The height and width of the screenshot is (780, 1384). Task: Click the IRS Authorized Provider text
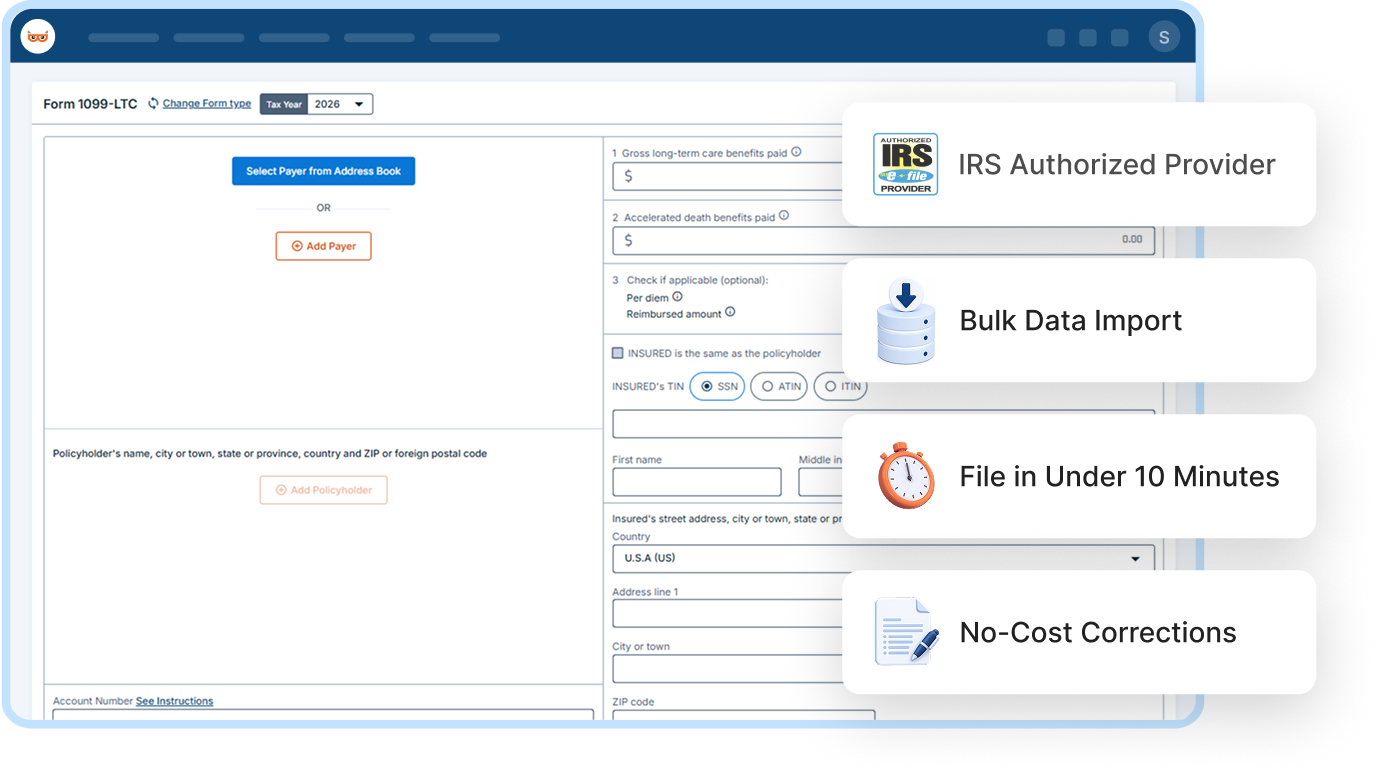click(x=1117, y=164)
